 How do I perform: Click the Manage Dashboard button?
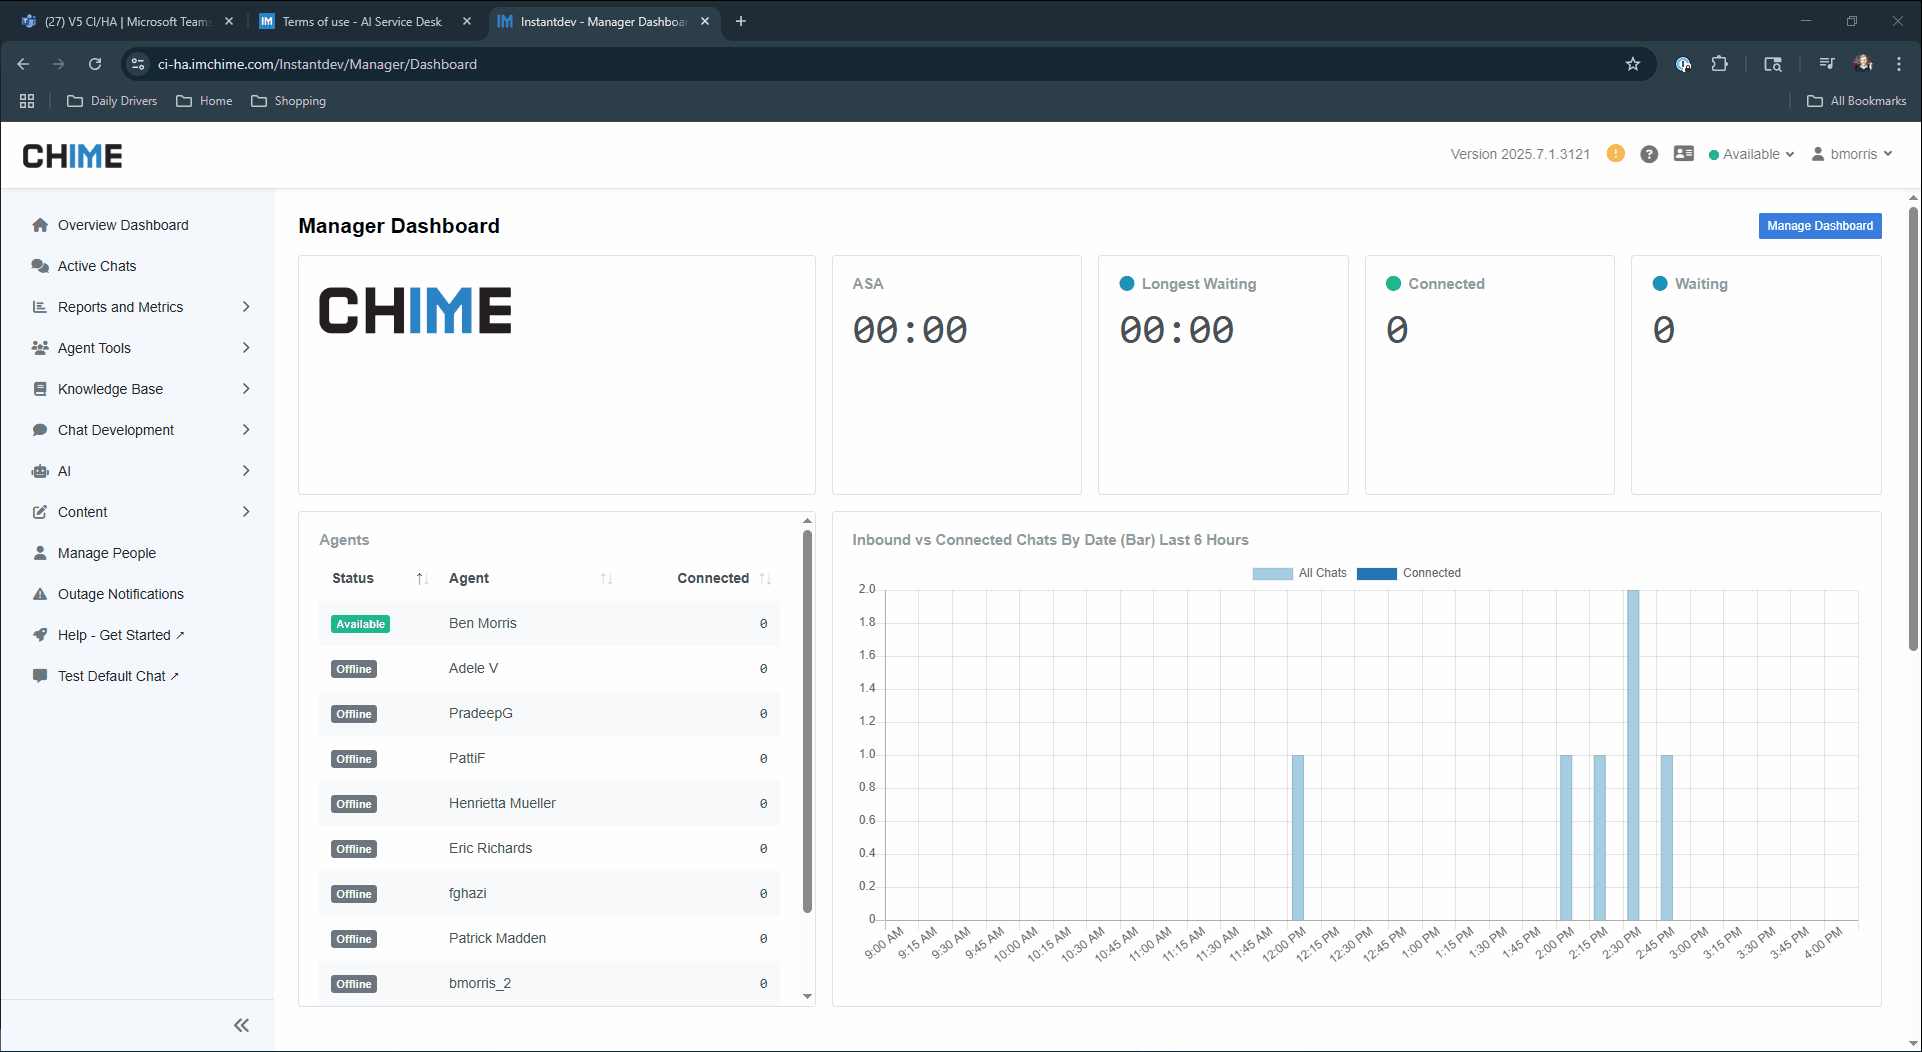coord(1820,226)
